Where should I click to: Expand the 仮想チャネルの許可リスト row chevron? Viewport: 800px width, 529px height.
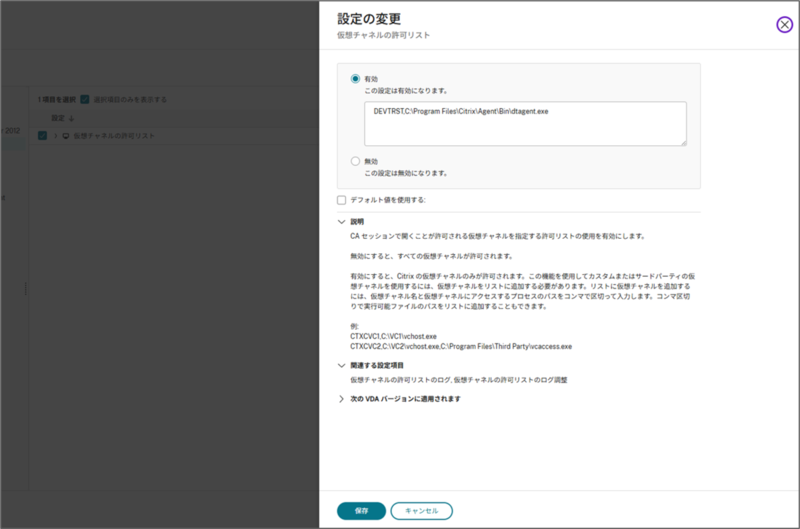56,136
